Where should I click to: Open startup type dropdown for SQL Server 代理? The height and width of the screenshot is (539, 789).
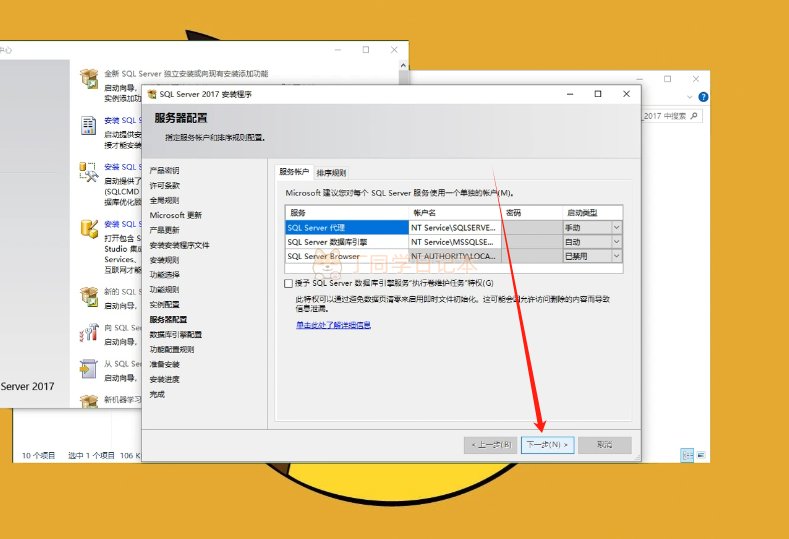616,227
